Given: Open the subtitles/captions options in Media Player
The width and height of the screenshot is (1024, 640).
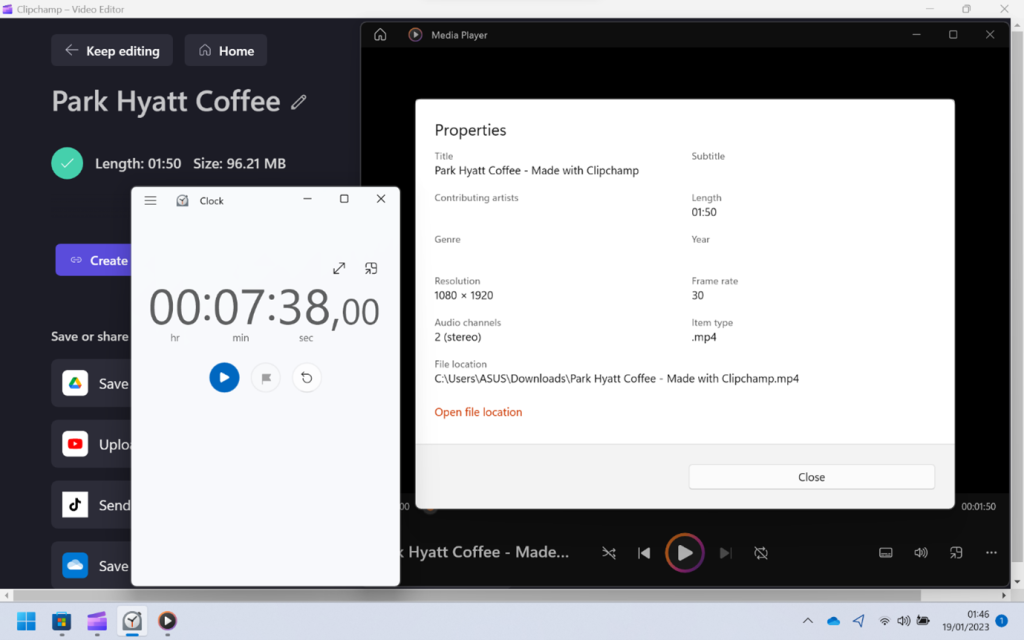Looking at the screenshot, I should pyautogui.click(x=886, y=553).
